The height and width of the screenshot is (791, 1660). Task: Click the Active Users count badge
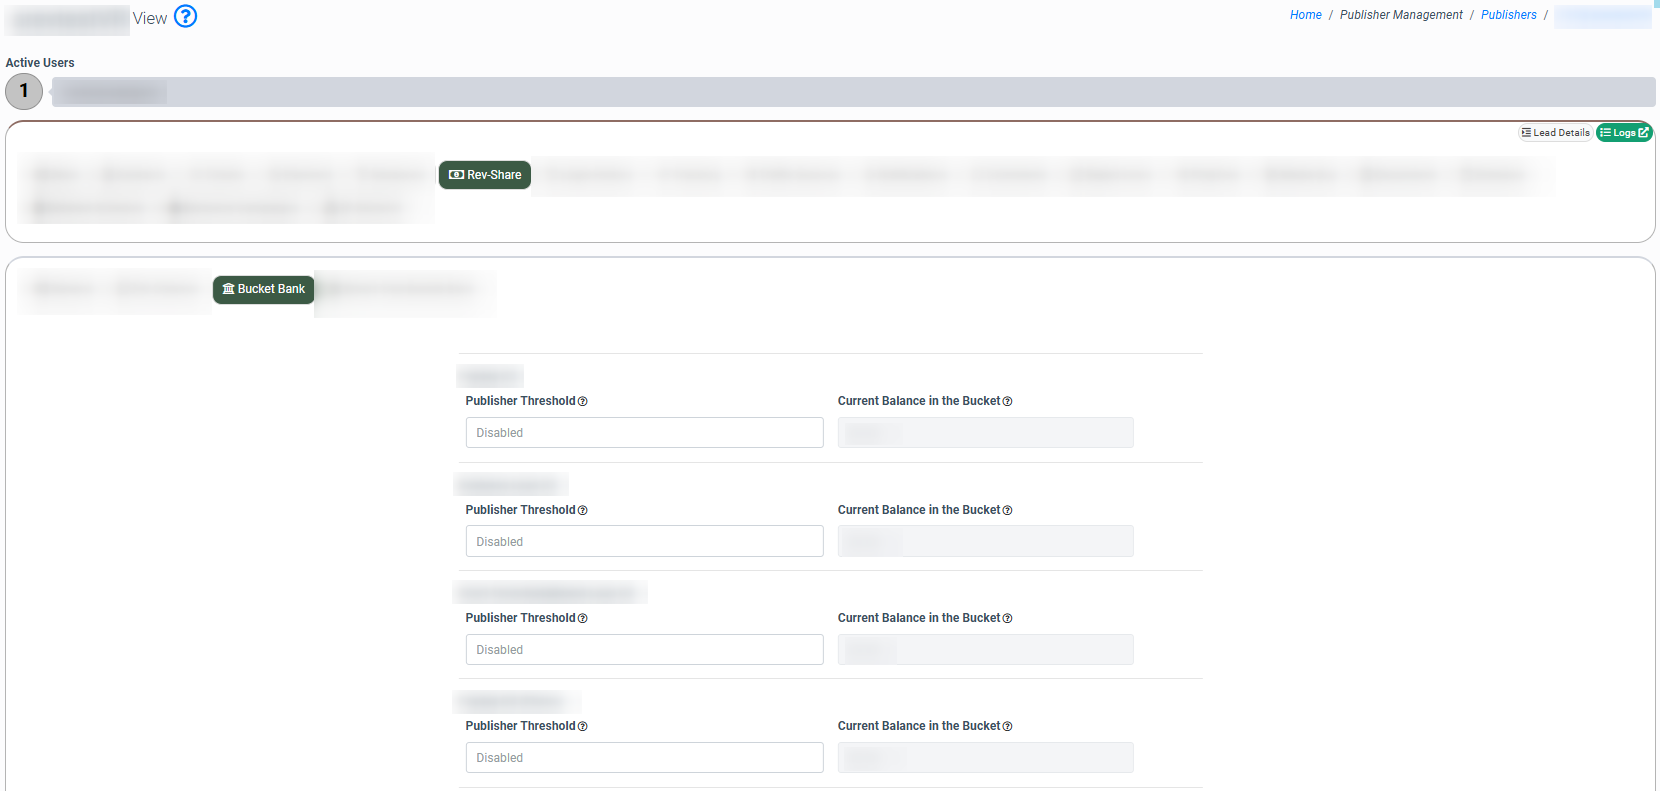(x=24, y=91)
